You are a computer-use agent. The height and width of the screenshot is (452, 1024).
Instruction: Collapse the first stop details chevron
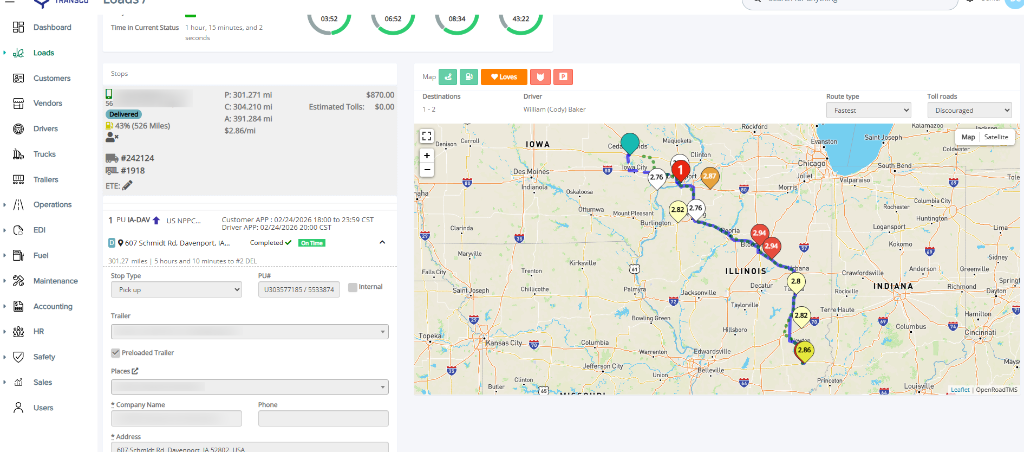(x=382, y=242)
